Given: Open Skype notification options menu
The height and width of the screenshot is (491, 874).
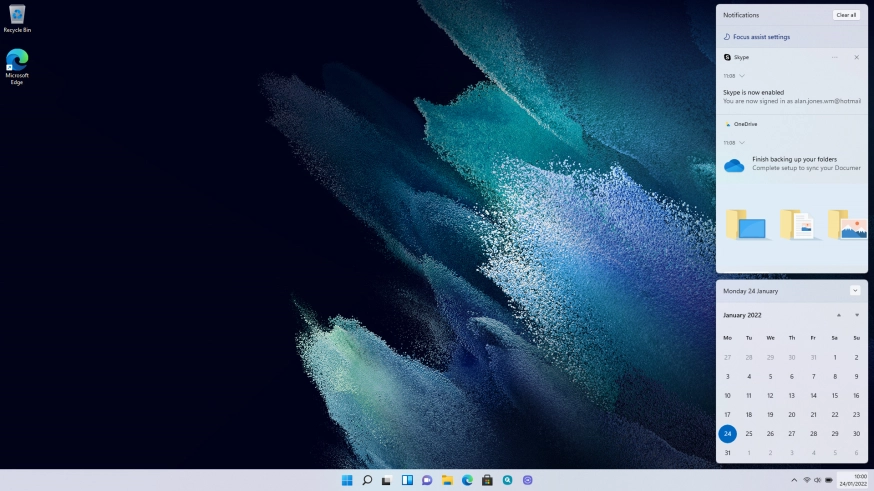Looking at the screenshot, I should pyautogui.click(x=835, y=57).
